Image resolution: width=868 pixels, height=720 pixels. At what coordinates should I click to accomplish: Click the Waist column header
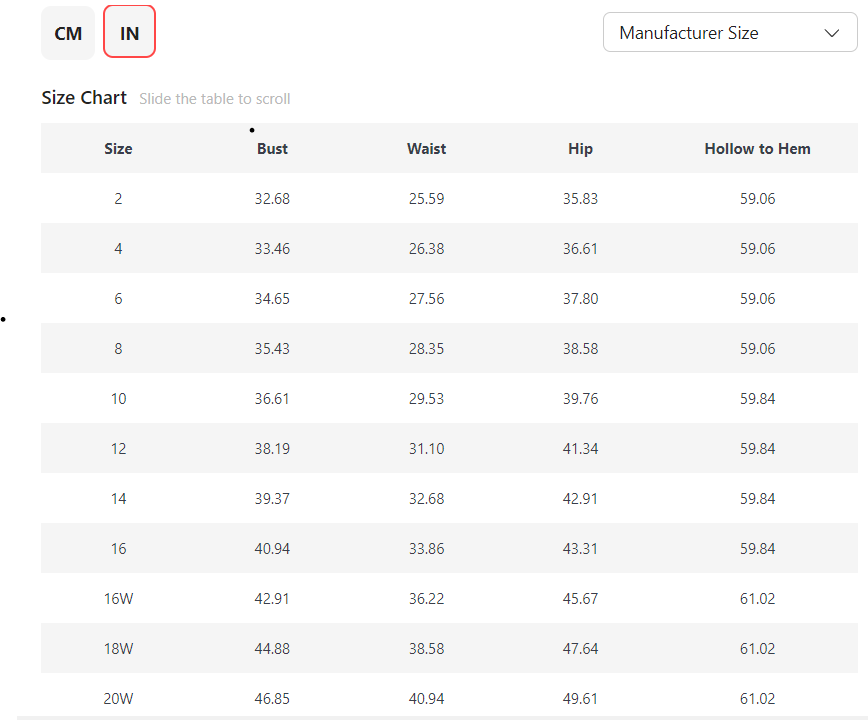click(x=426, y=149)
